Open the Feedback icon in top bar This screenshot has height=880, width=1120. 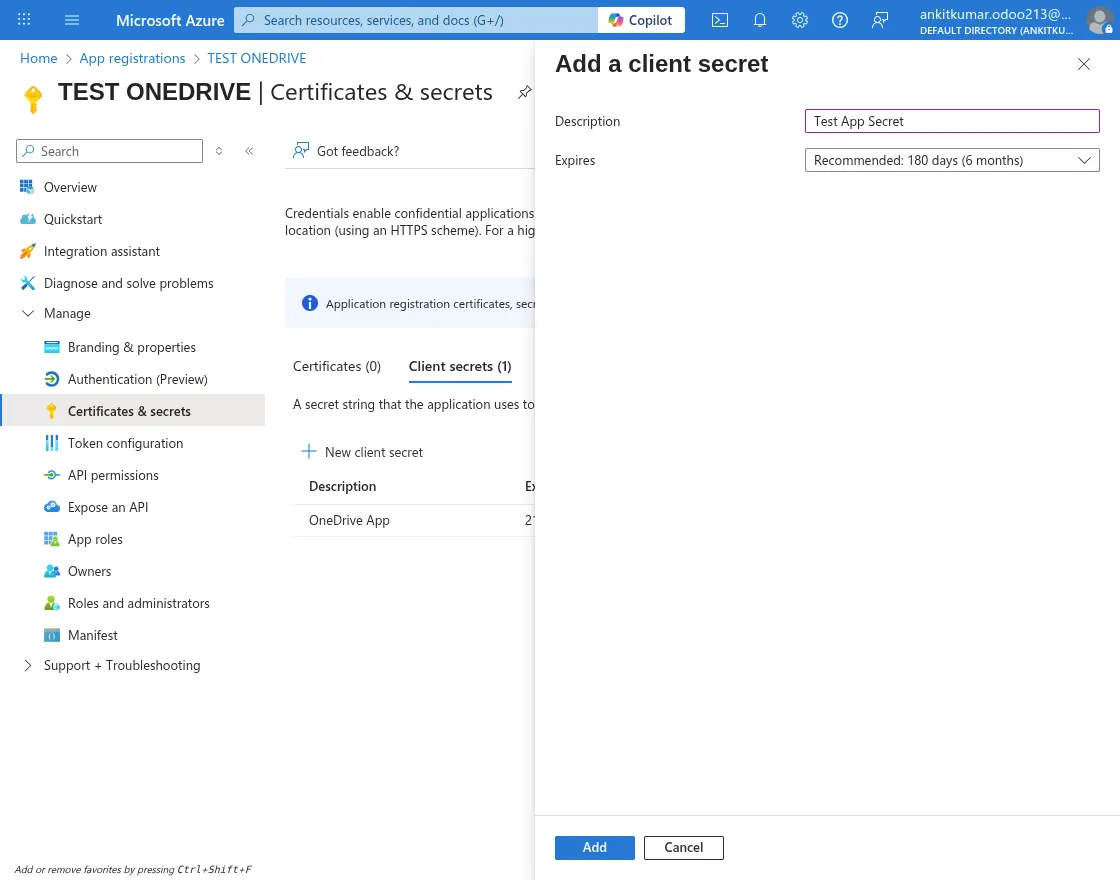click(x=880, y=20)
